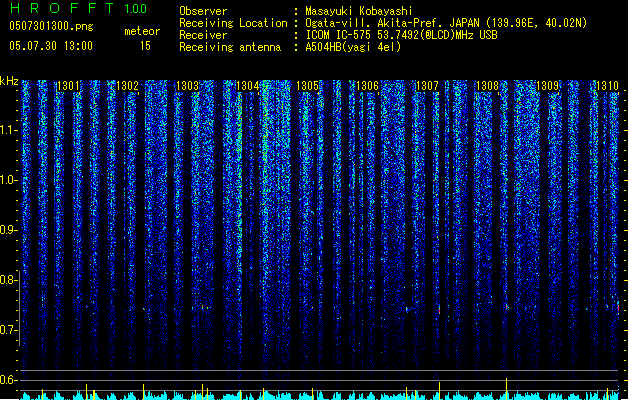Image resolution: width=629 pixels, height=400 pixels.
Task: Click the Receiving Location label
Action: coord(233,23)
